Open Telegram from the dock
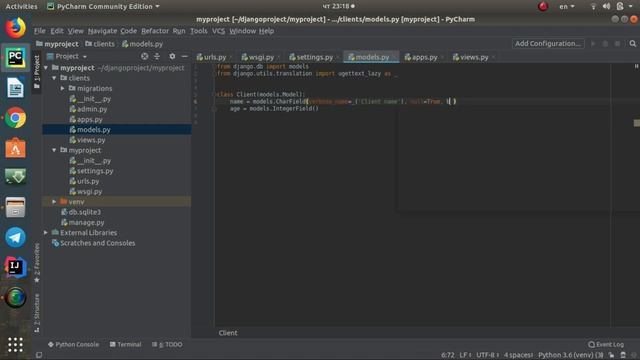This screenshot has height=360, width=640. click(16, 238)
